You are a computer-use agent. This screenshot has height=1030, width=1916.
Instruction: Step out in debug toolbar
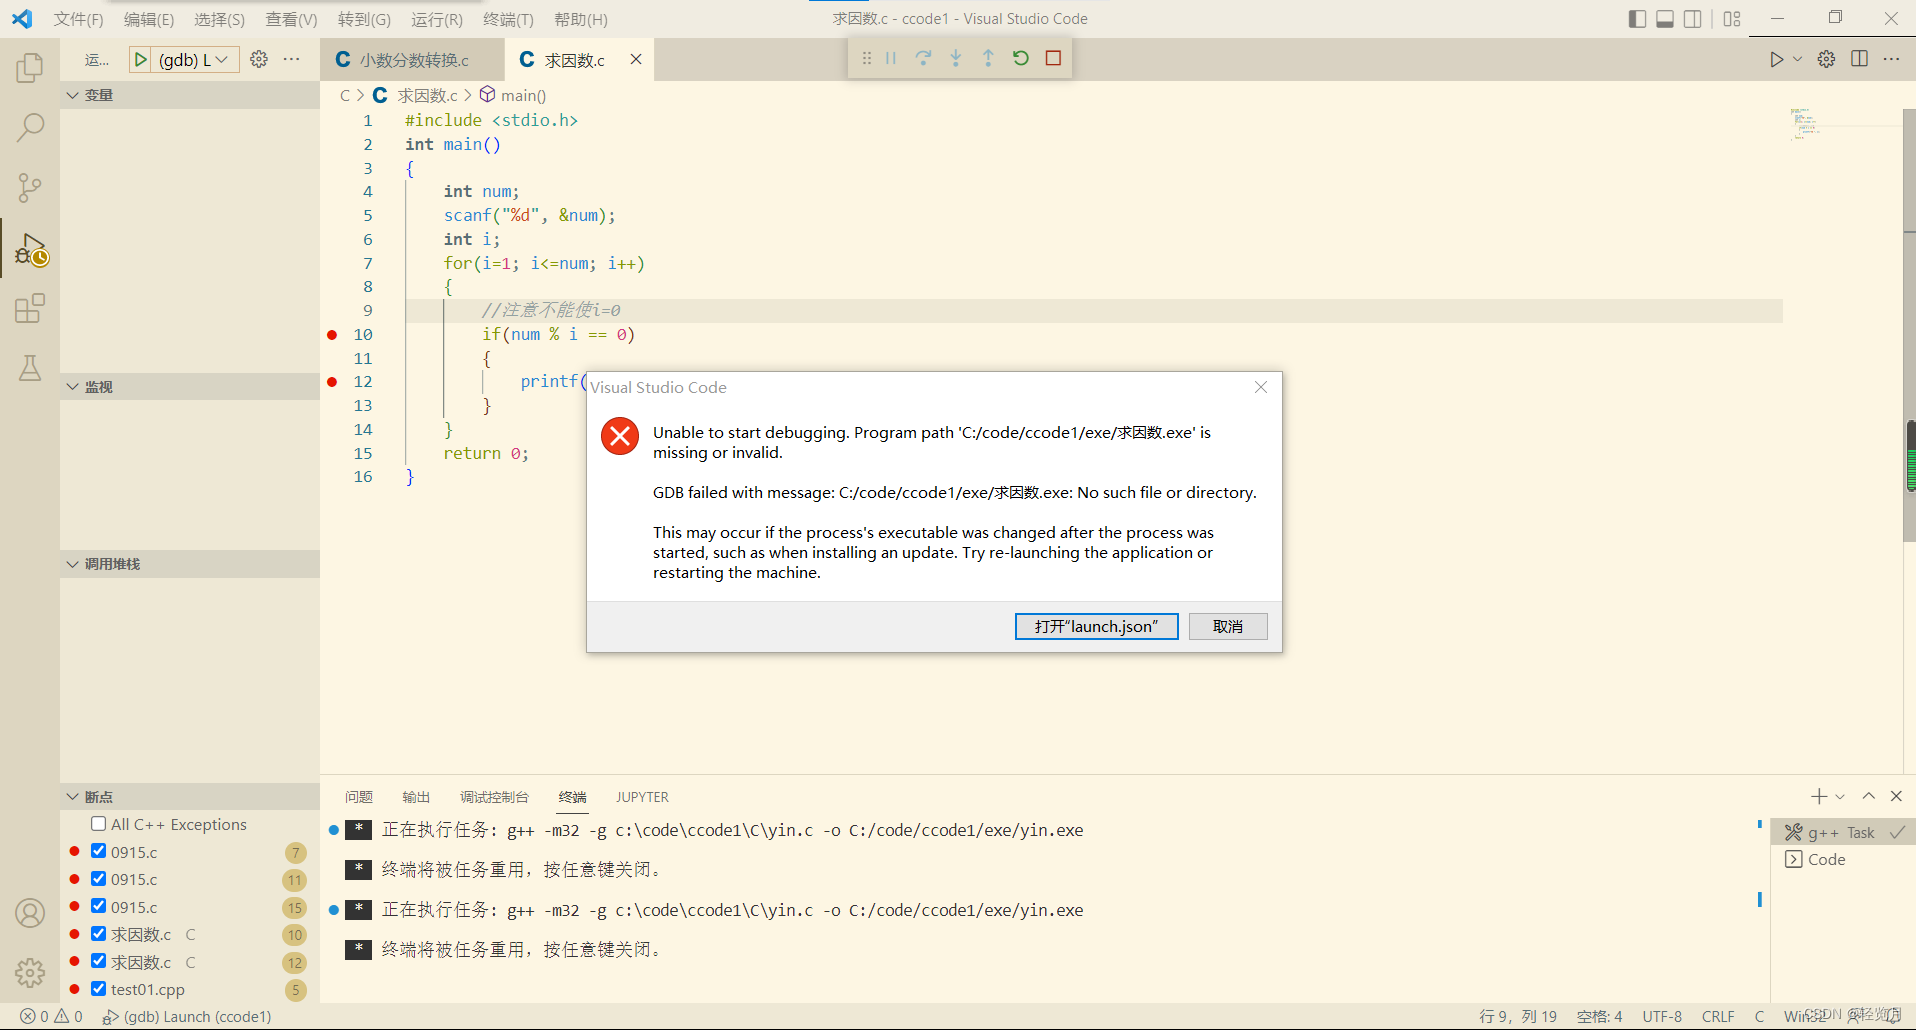988,58
